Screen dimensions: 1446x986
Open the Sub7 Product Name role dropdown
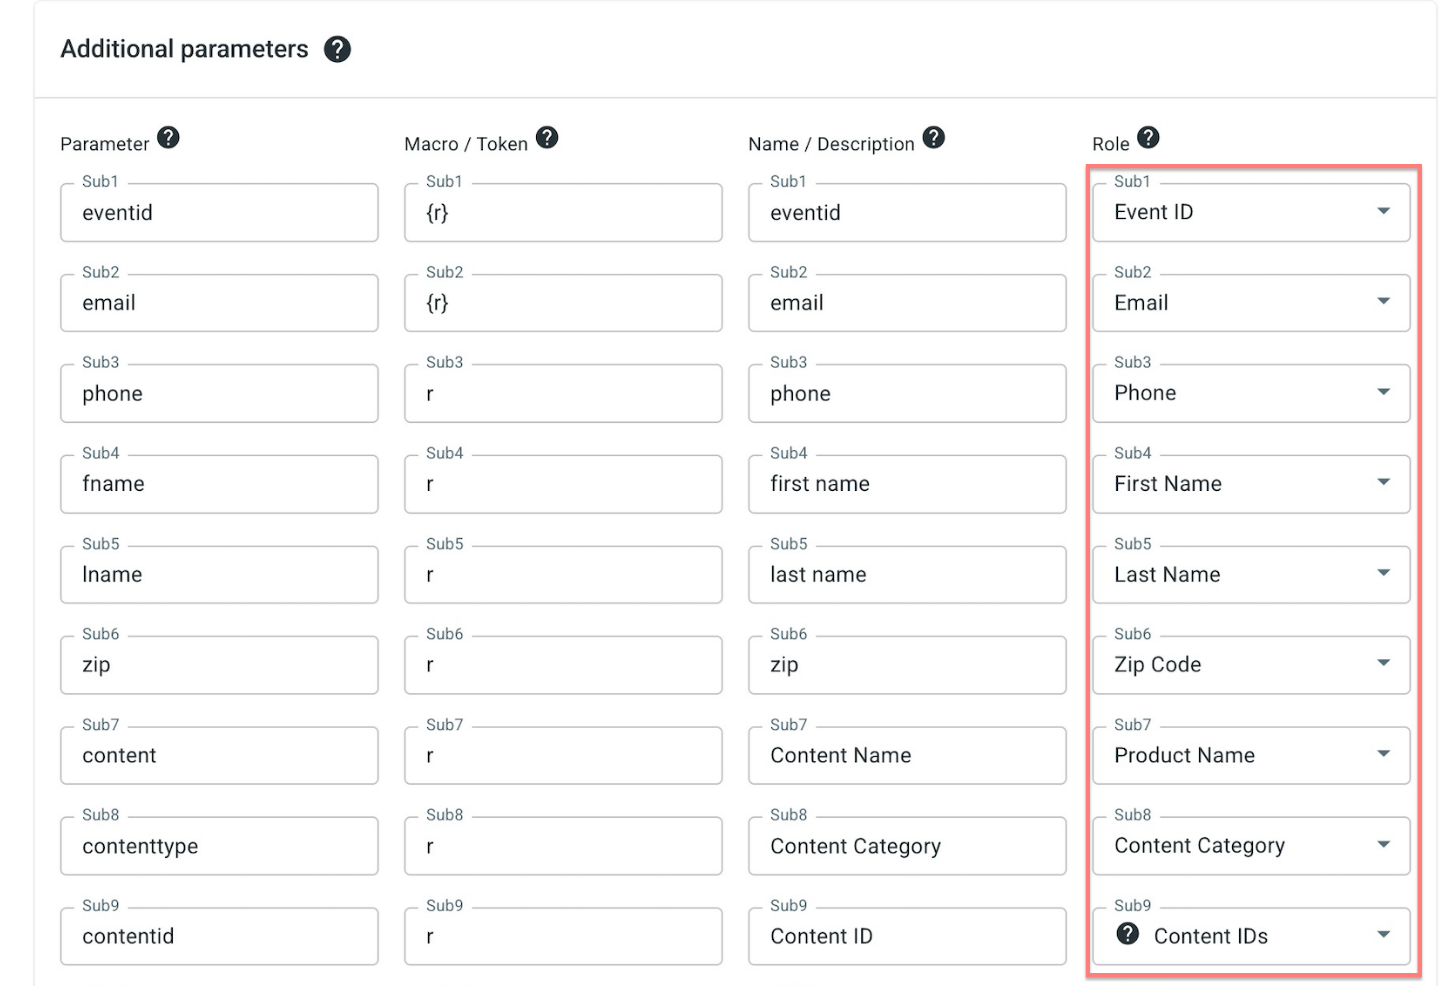[1251, 755]
